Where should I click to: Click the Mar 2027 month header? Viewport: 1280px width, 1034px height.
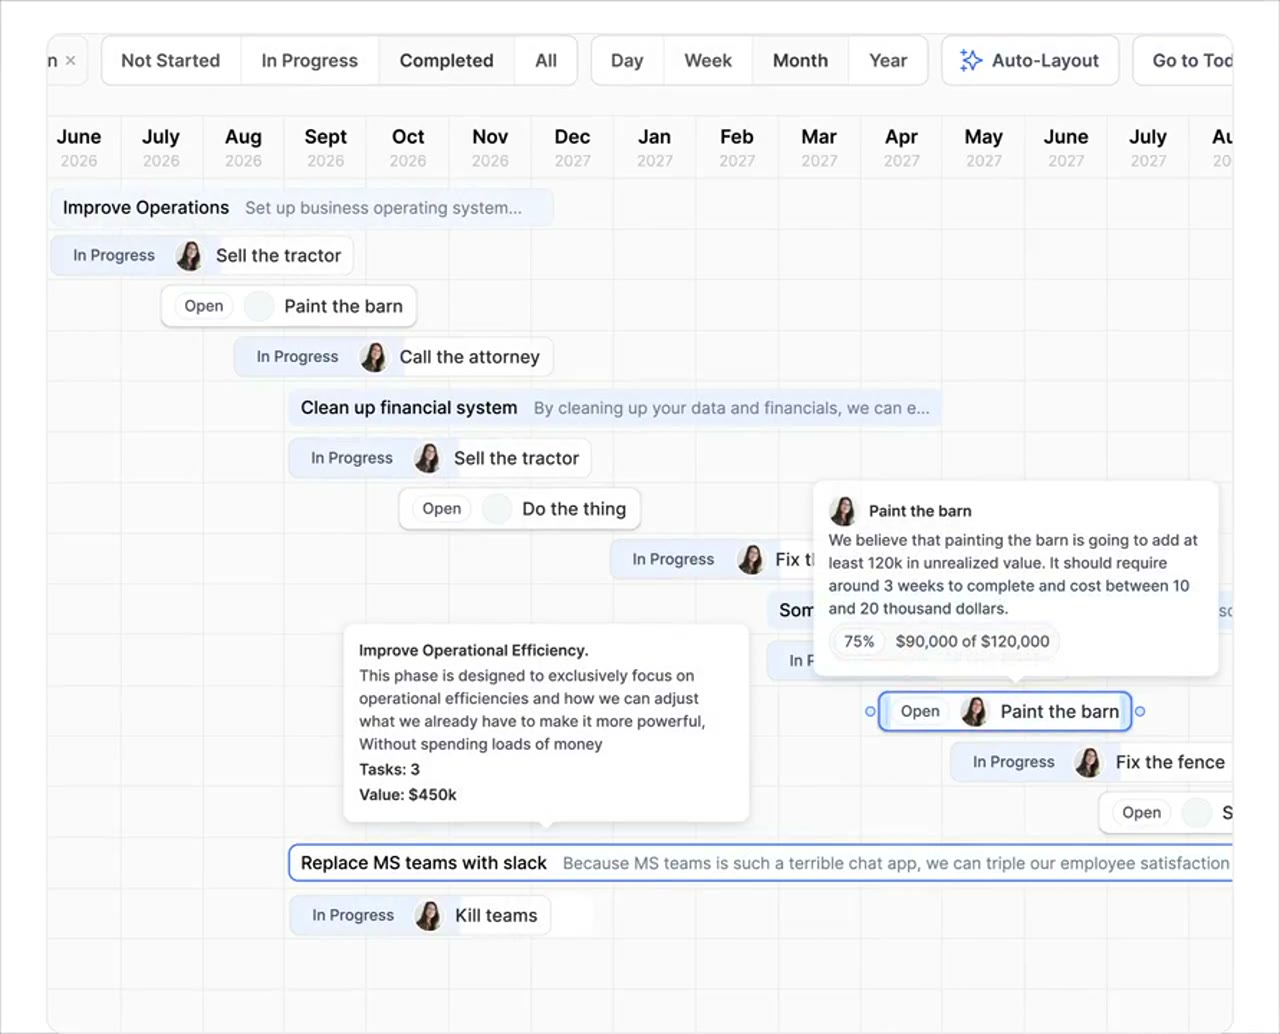[x=819, y=147]
